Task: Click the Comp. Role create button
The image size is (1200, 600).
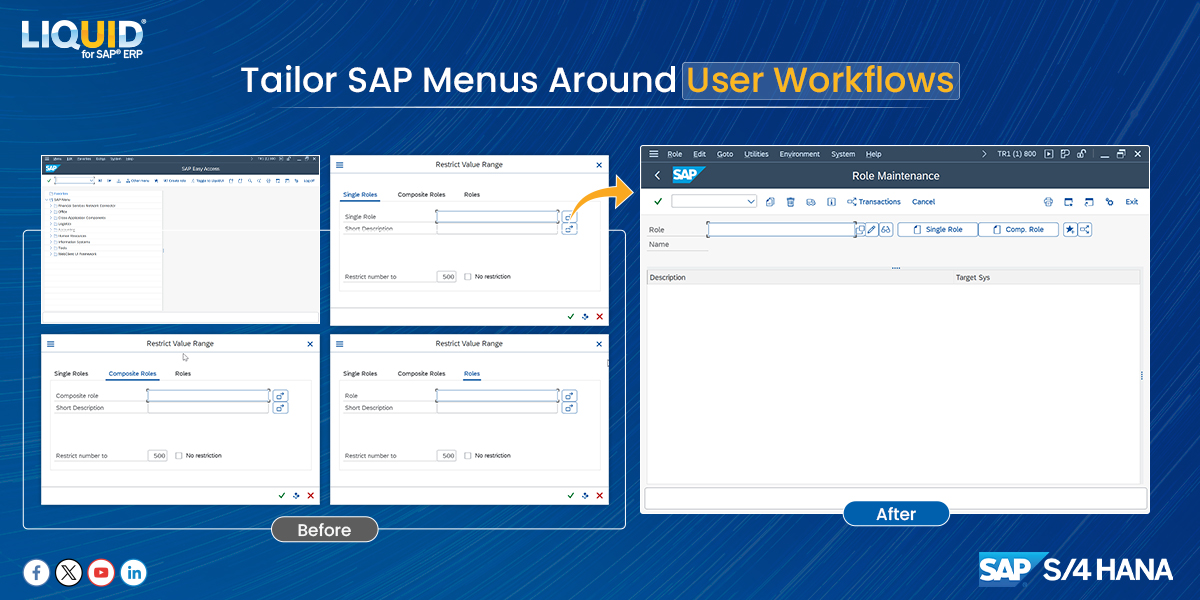Action: 1018,229
